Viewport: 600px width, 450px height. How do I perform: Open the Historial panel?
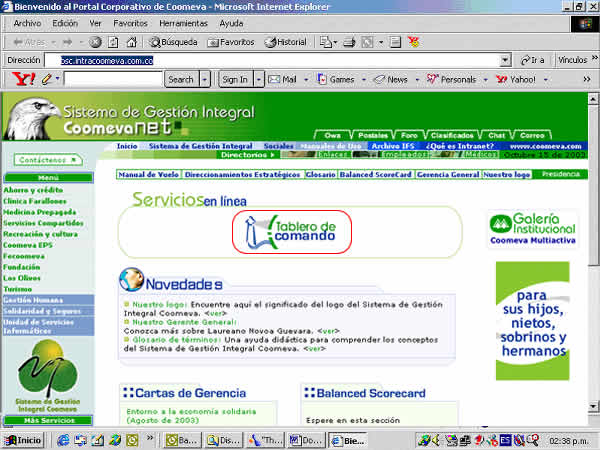click(286, 42)
